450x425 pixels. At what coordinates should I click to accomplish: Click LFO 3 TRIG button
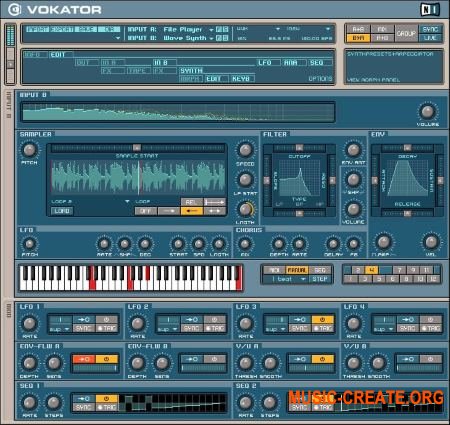(x=323, y=328)
